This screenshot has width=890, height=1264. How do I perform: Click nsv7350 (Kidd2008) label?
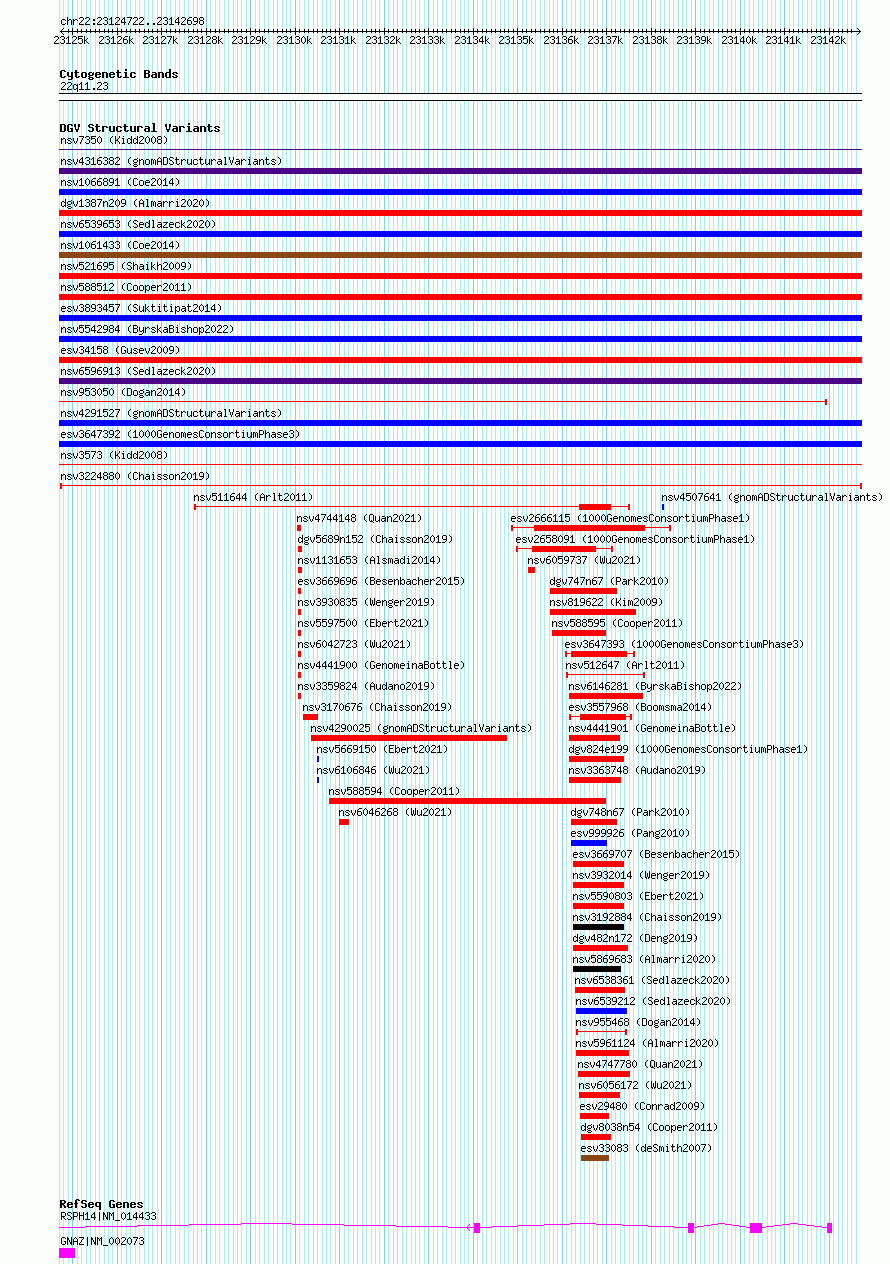114,140
